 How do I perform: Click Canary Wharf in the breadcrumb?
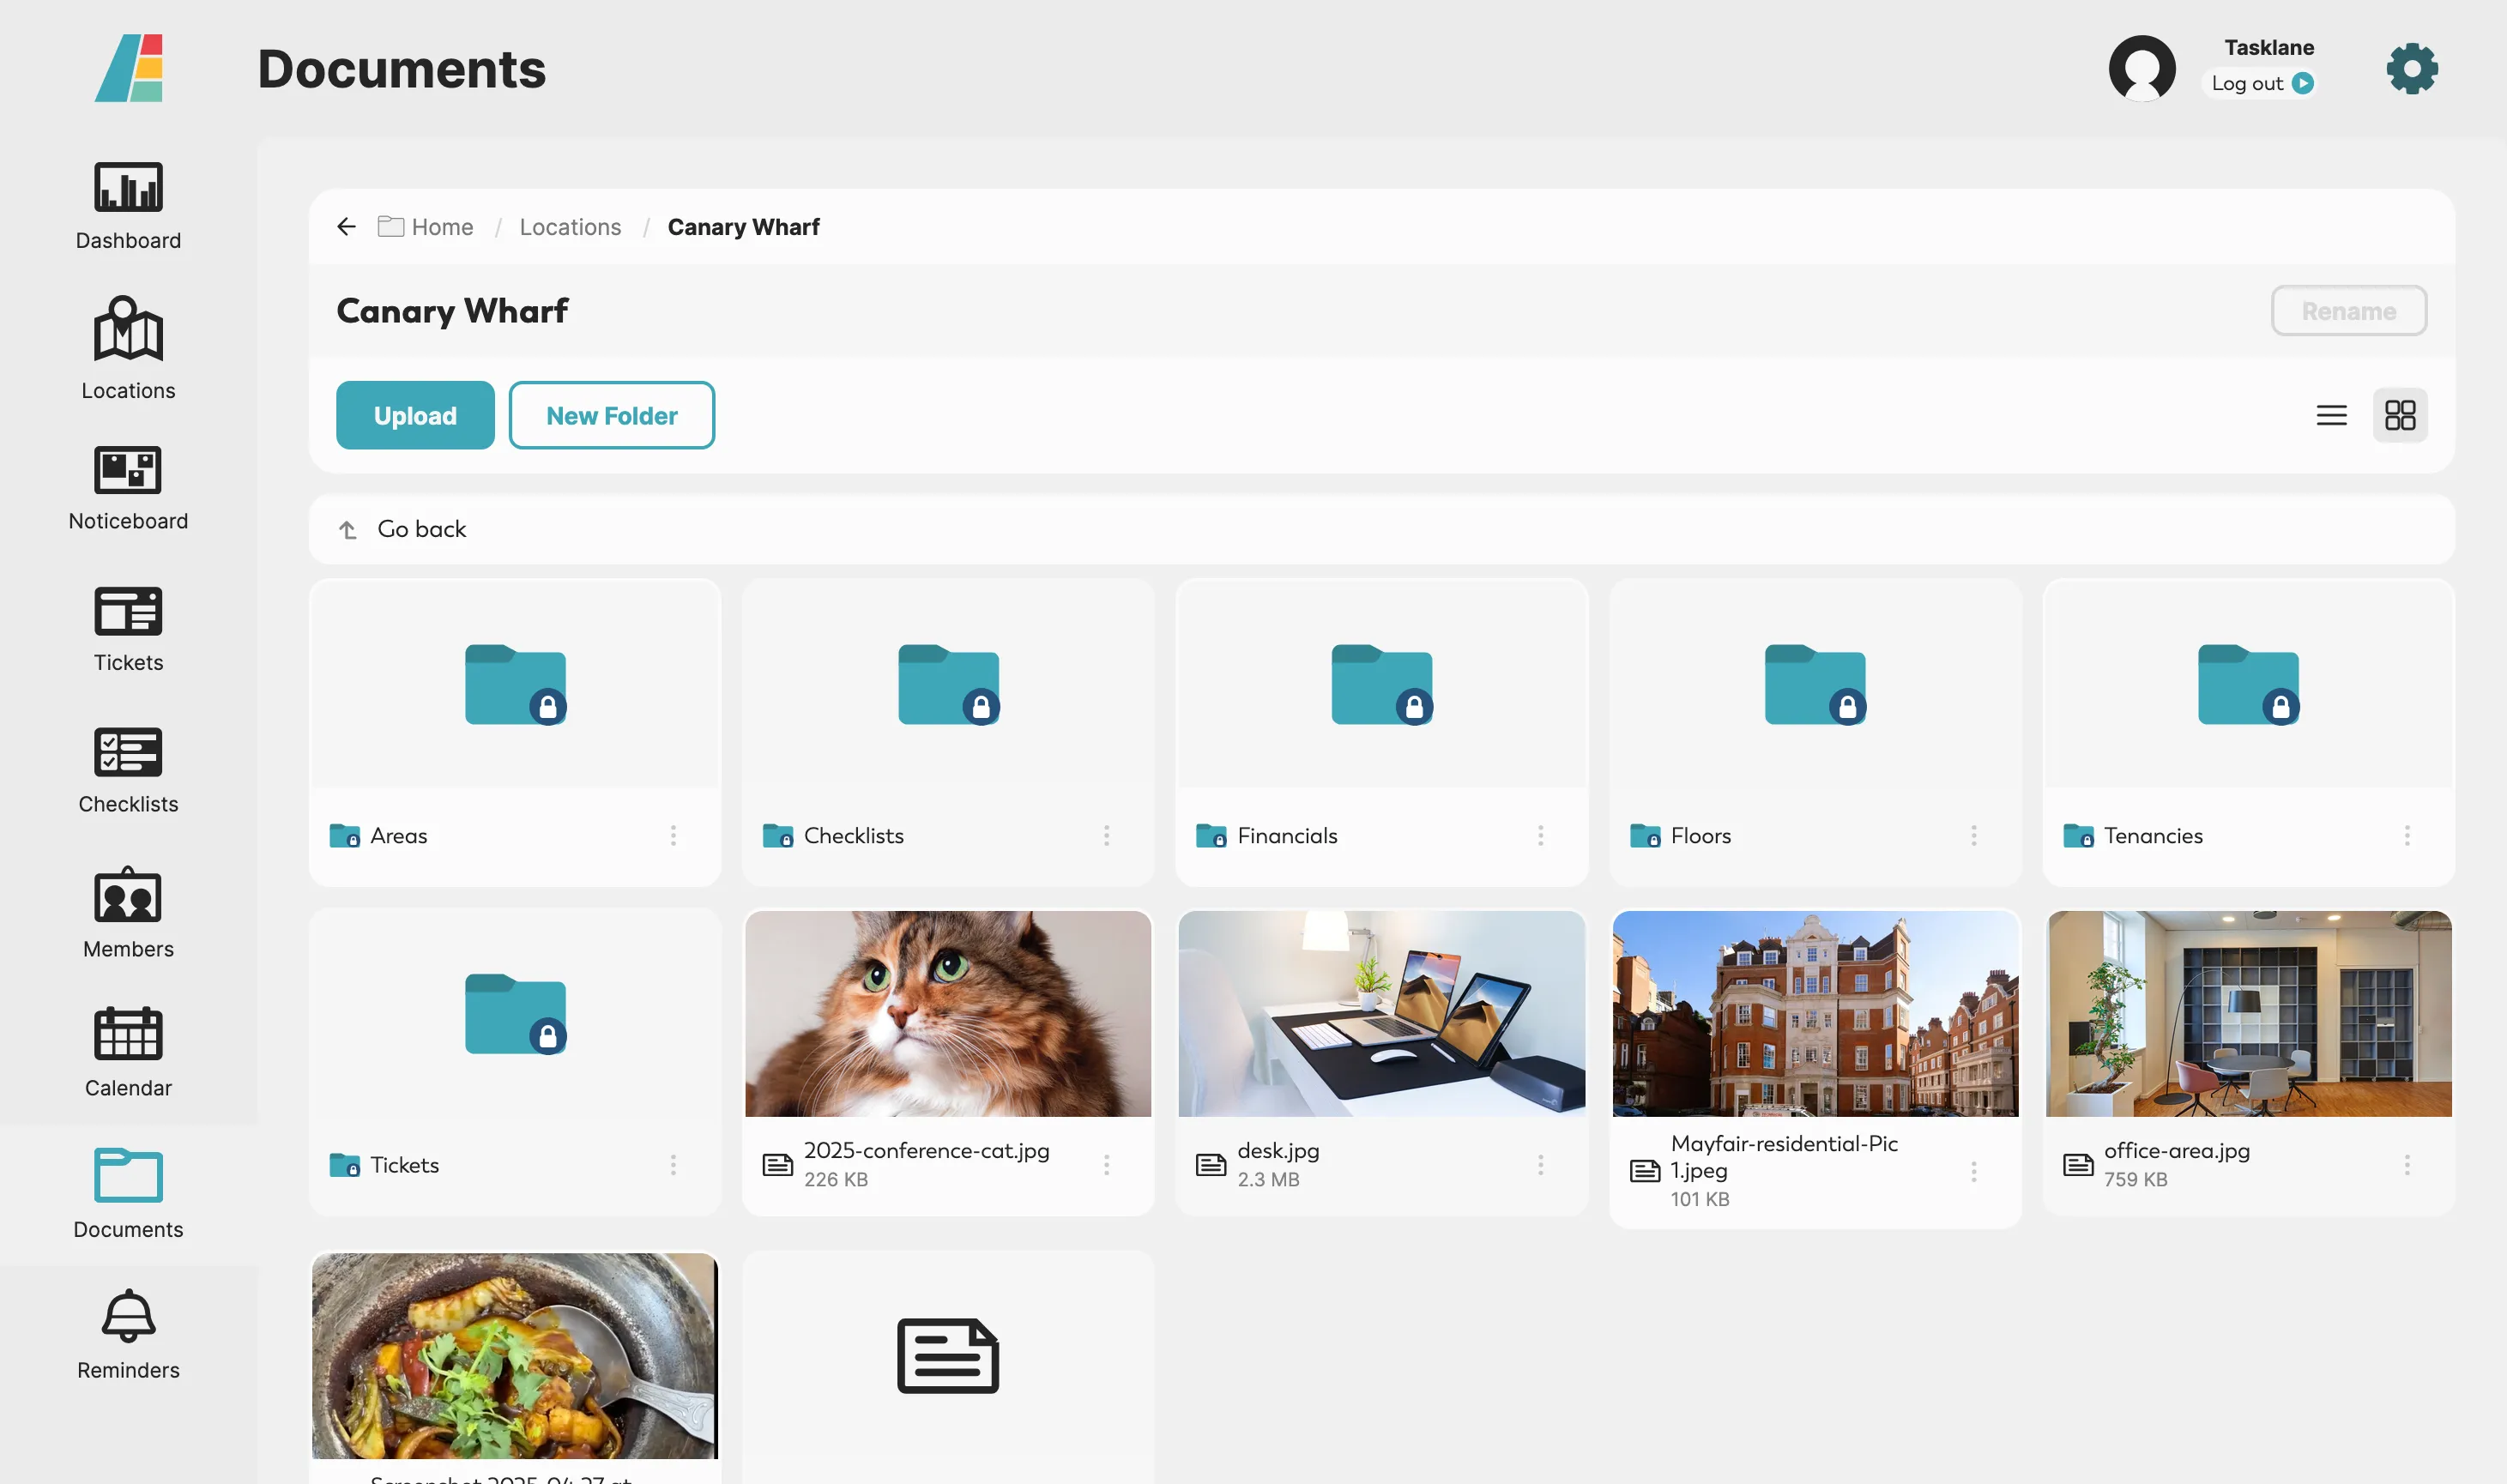(x=743, y=227)
